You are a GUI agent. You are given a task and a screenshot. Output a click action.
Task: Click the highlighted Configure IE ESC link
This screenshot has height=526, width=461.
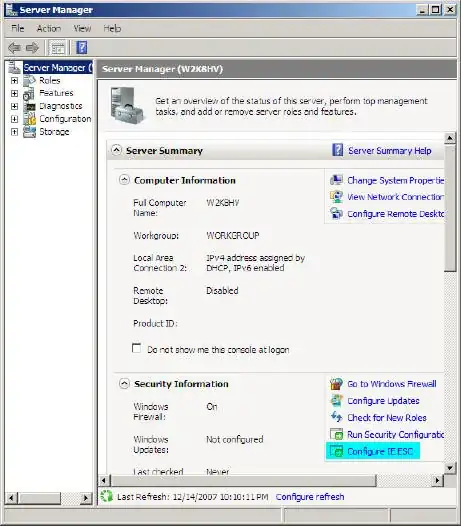pos(380,452)
